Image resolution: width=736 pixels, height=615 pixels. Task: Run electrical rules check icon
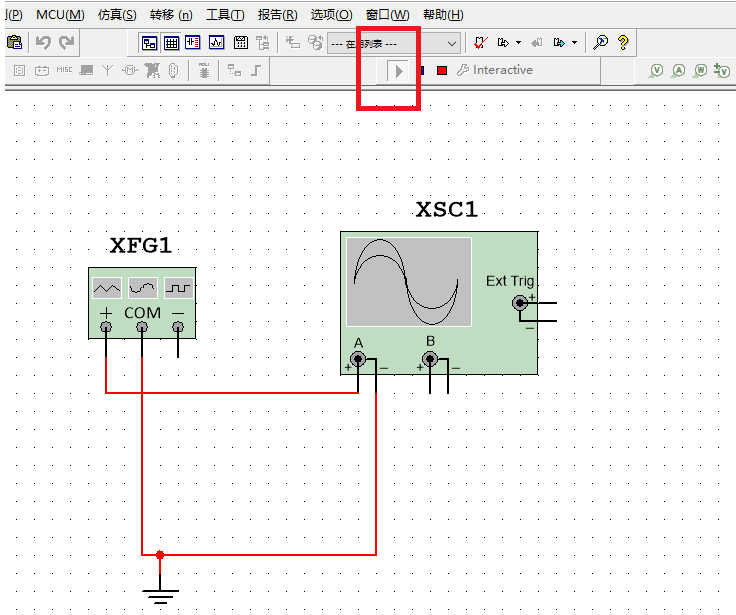[480, 43]
